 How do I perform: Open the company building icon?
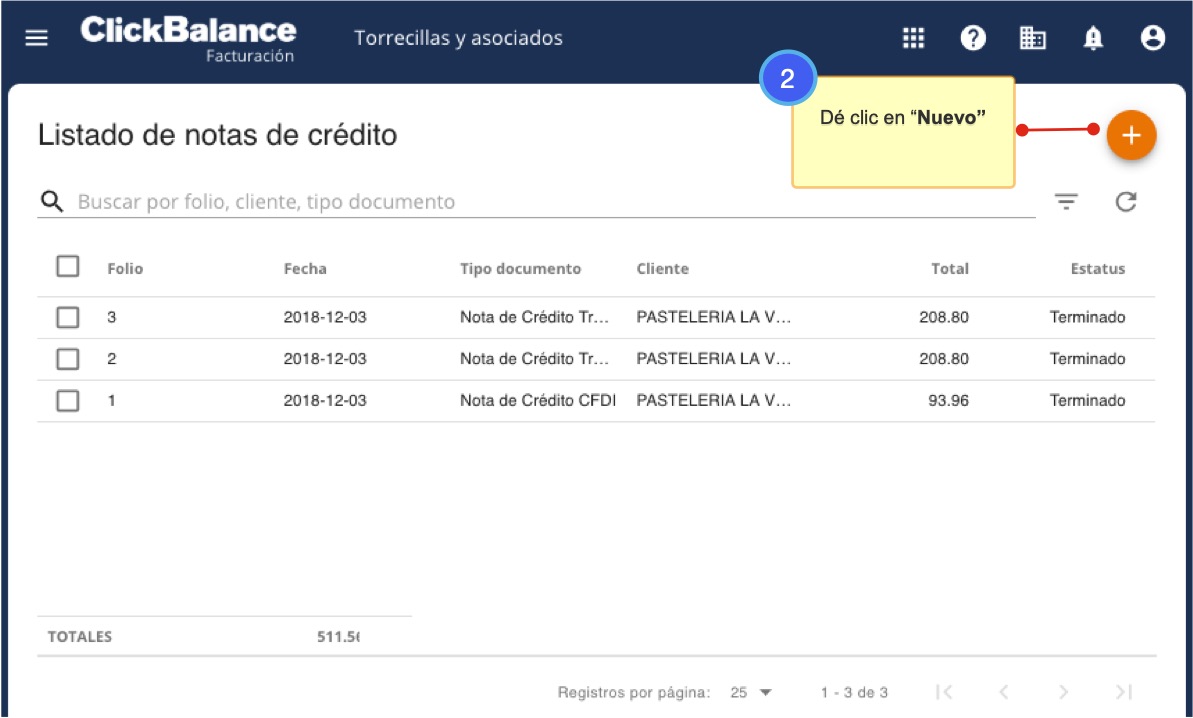click(x=1032, y=38)
